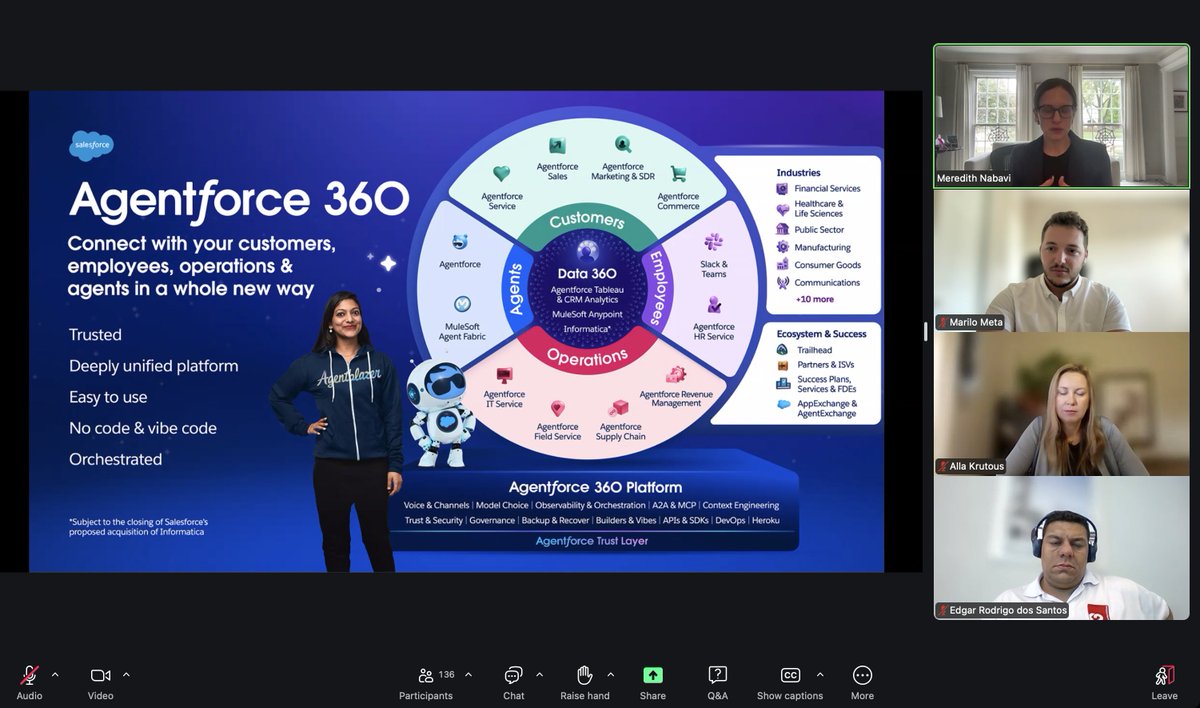Click Marilo Meta muted microphone icon
This screenshot has height=708, width=1200.
[x=943, y=322]
